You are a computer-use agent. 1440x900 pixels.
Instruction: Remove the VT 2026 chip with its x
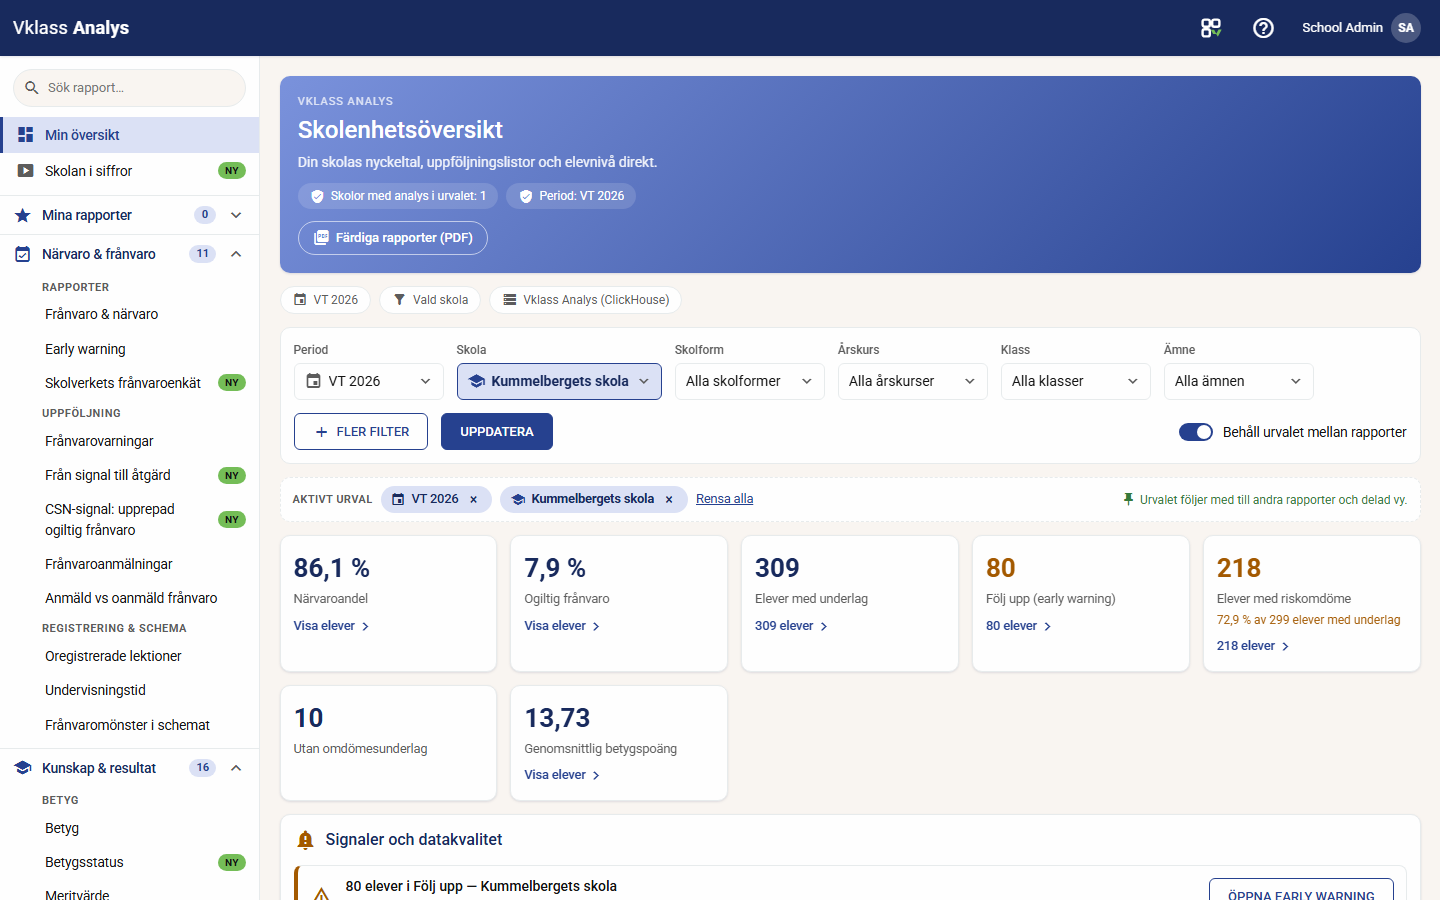click(474, 499)
